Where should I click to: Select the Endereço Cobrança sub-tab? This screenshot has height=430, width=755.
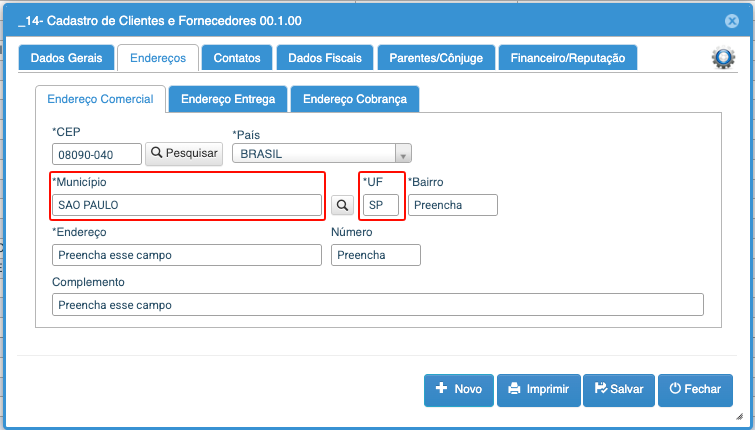click(354, 99)
